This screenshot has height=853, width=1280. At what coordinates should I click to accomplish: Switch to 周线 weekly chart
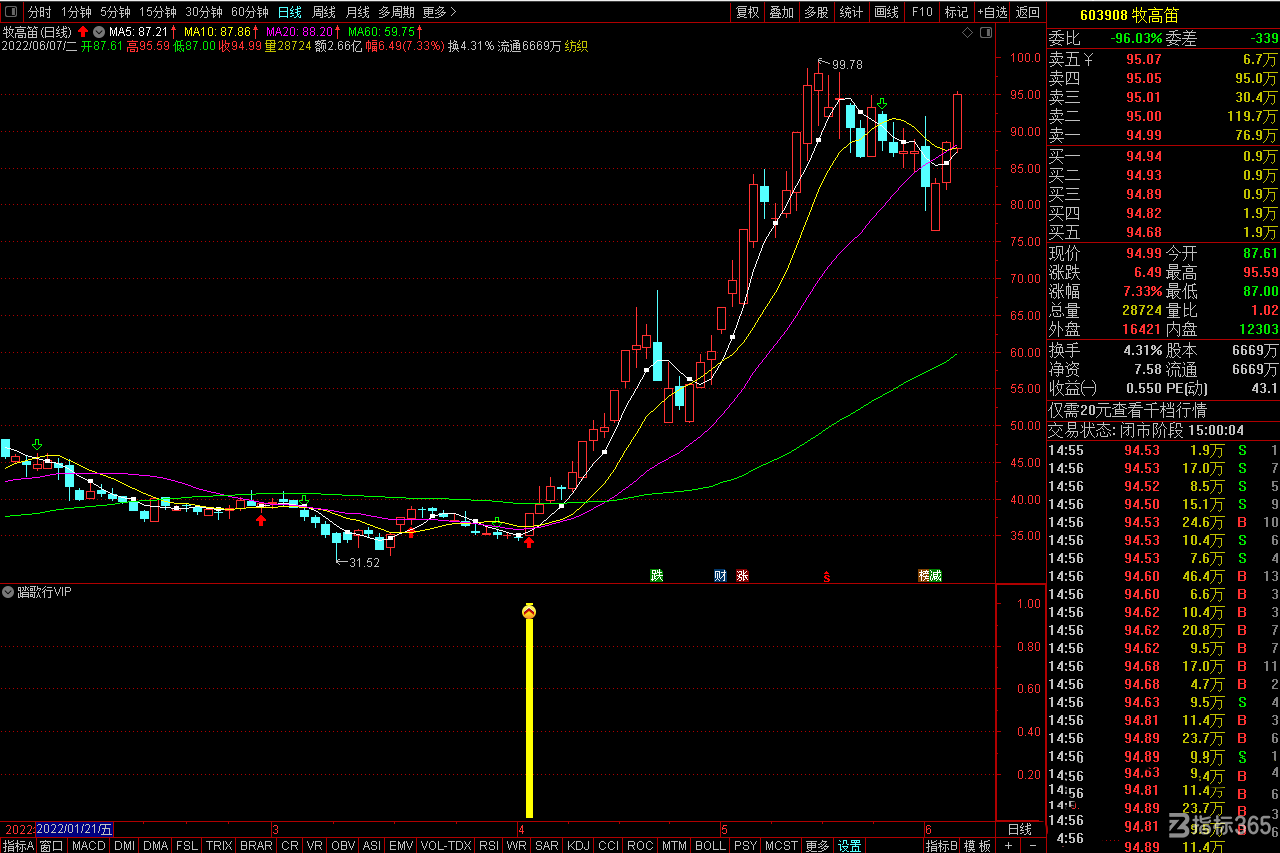(324, 12)
